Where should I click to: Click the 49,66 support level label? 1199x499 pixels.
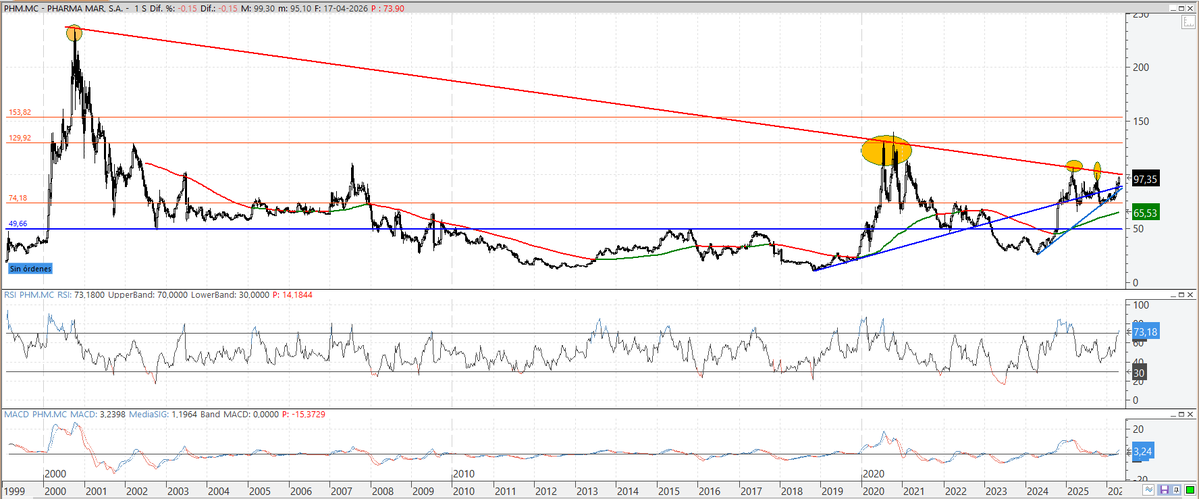(18, 224)
